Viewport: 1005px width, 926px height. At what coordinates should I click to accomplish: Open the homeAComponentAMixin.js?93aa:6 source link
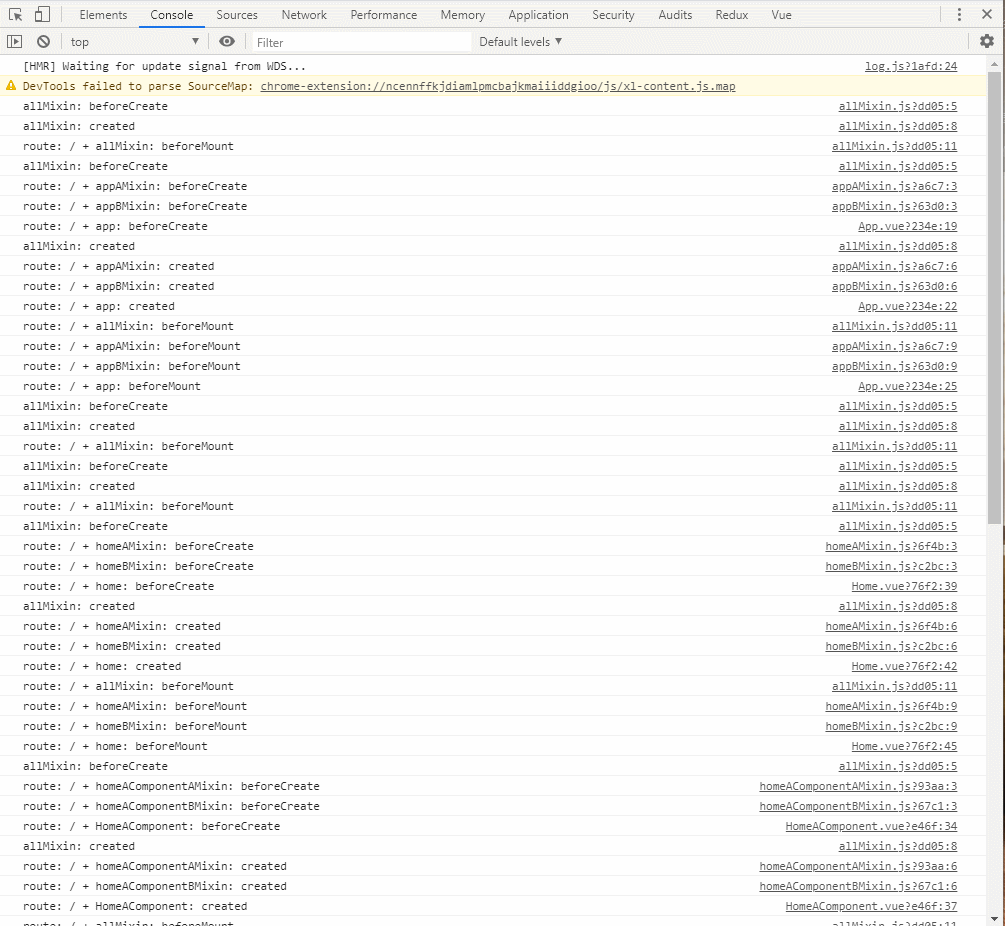(858, 866)
